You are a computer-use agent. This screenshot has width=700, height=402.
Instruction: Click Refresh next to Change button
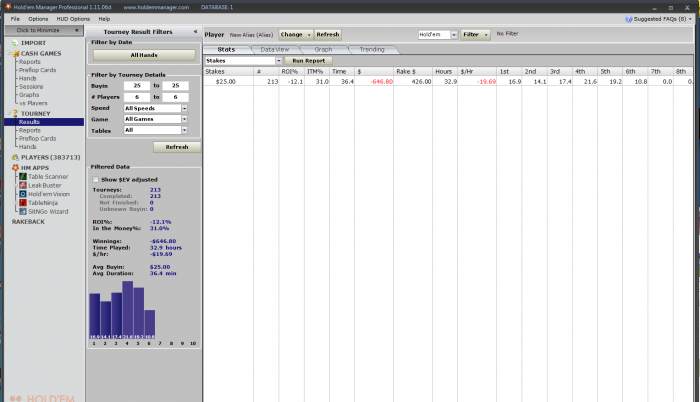tap(328, 34)
